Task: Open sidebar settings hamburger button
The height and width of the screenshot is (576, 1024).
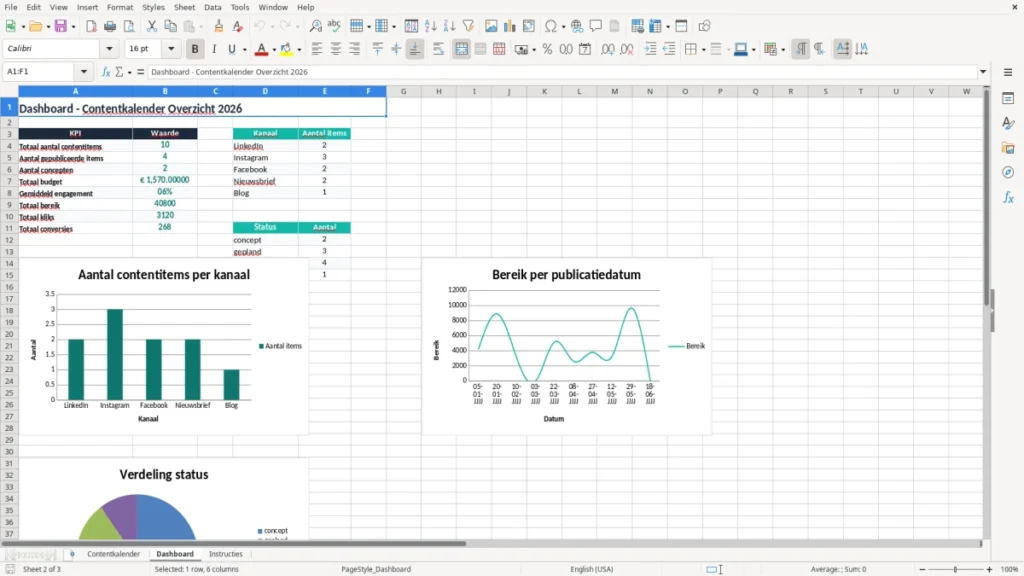Action: pos(1008,72)
